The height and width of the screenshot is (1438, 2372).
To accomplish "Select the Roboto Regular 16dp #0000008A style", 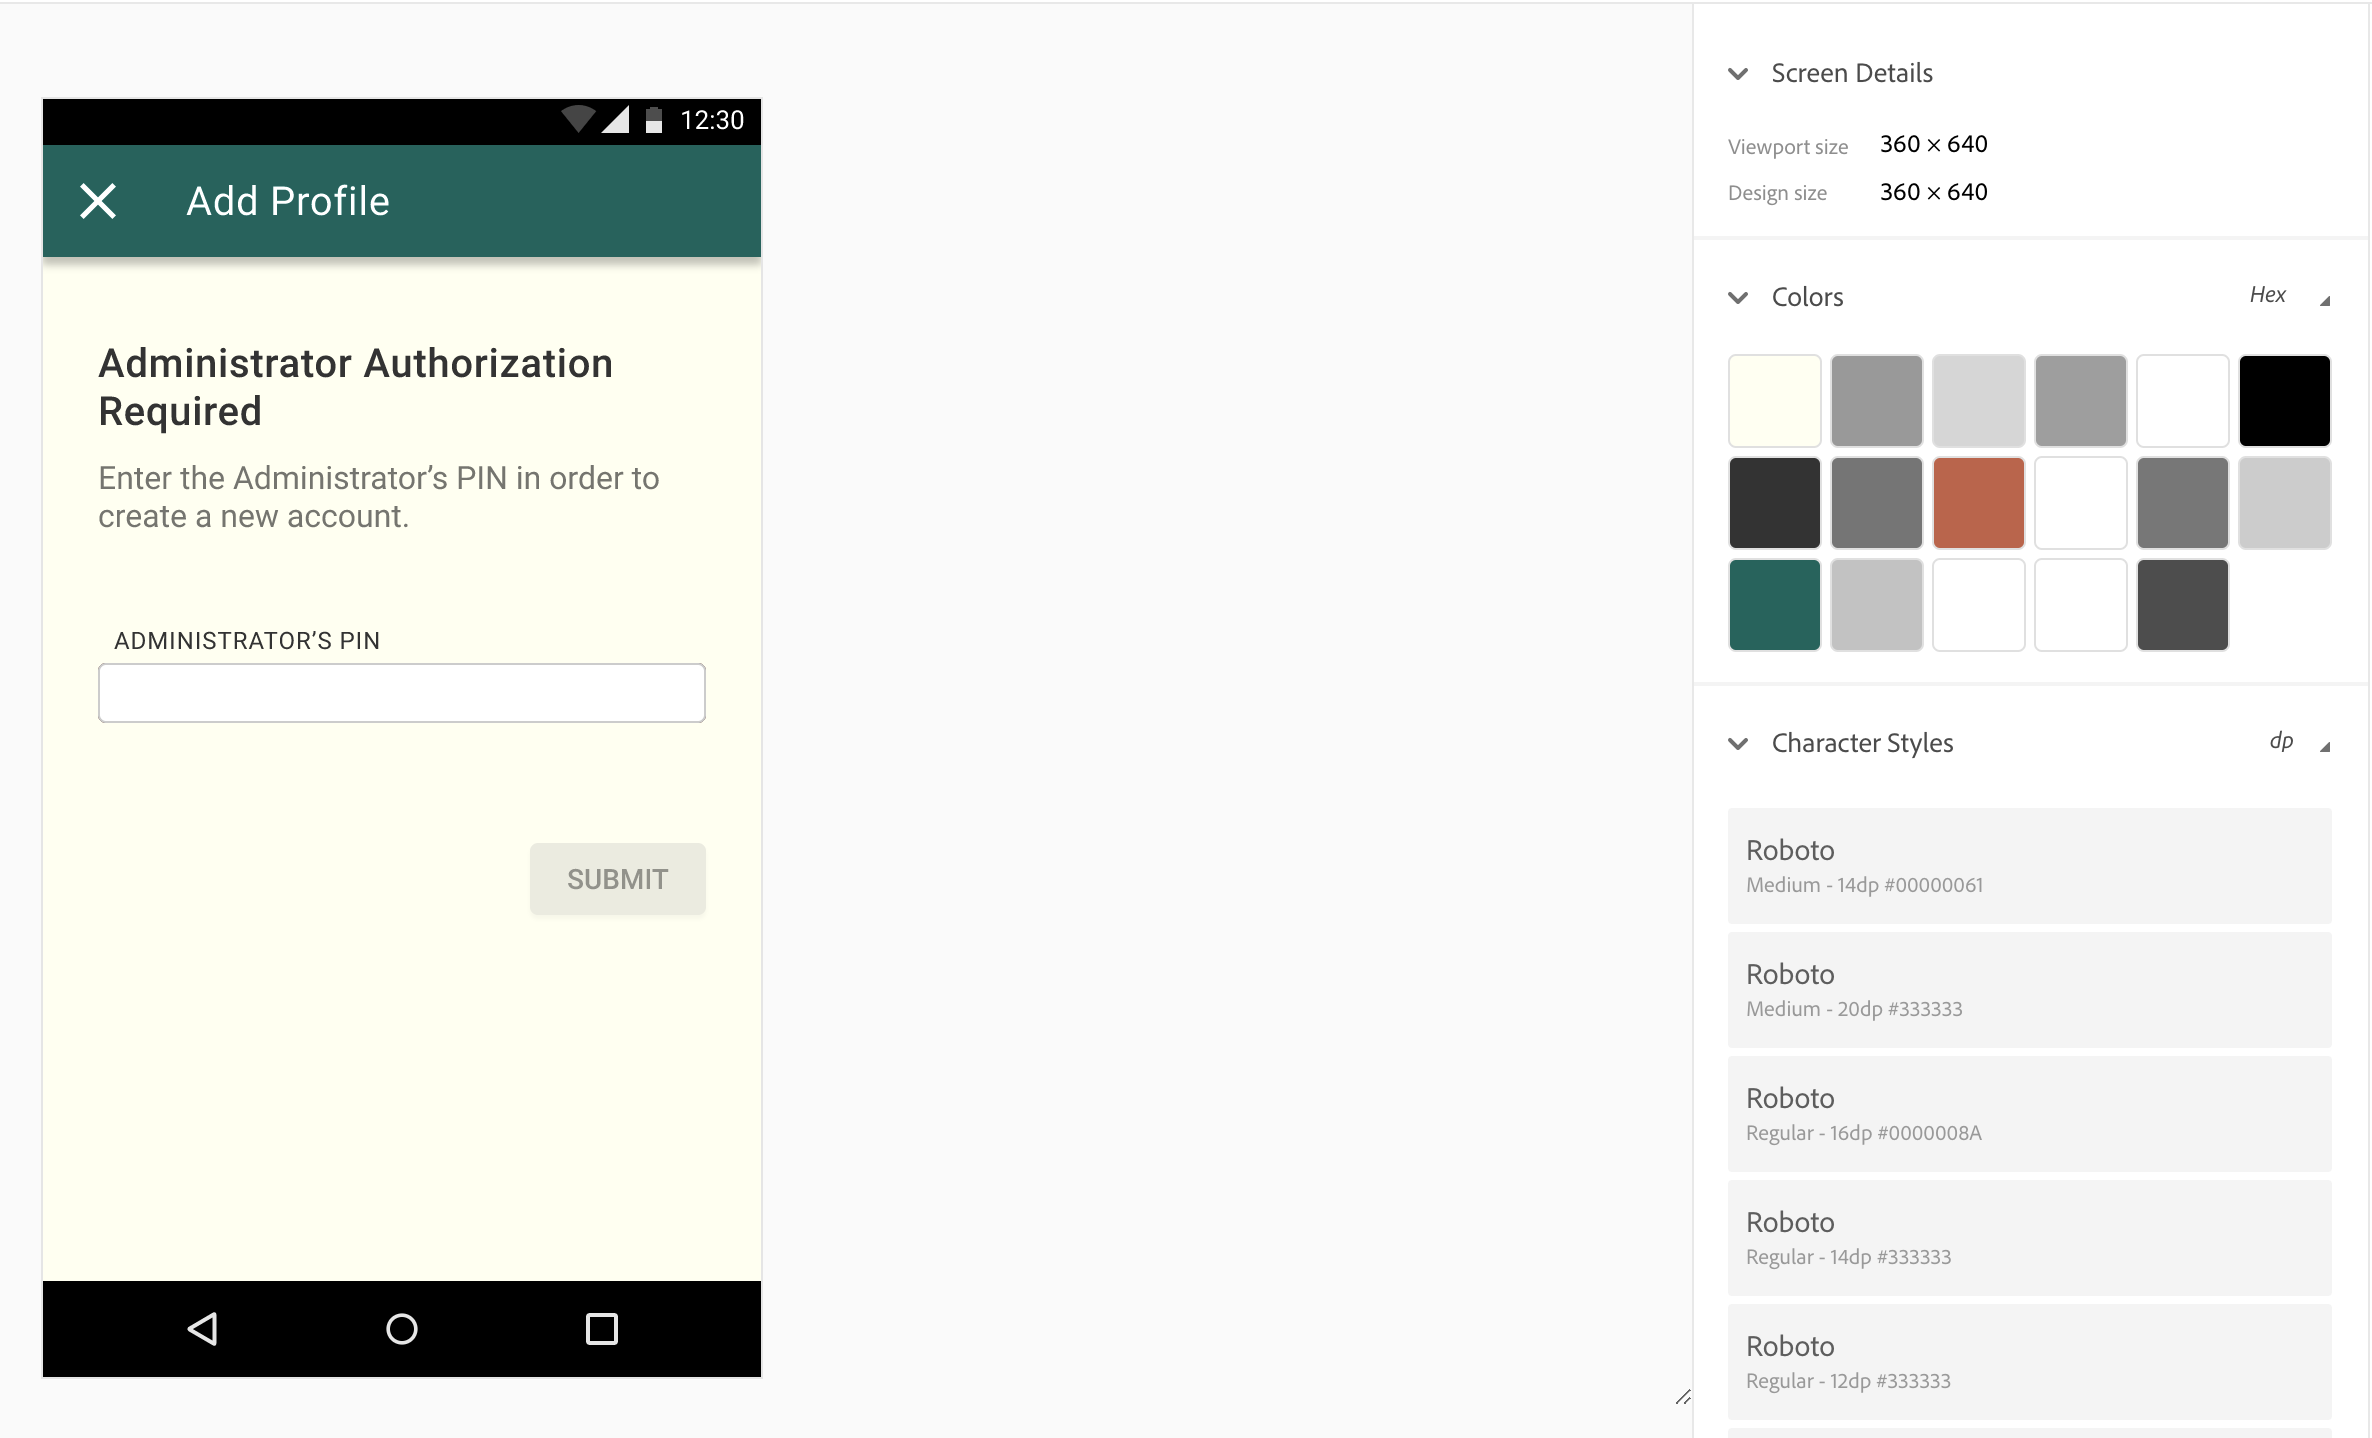I will (2030, 1114).
